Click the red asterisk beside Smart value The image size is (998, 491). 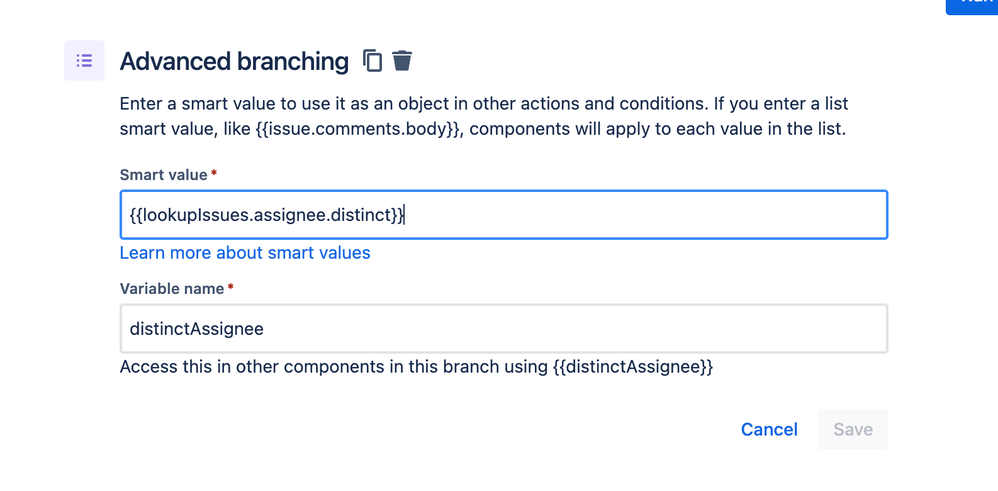(x=214, y=174)
